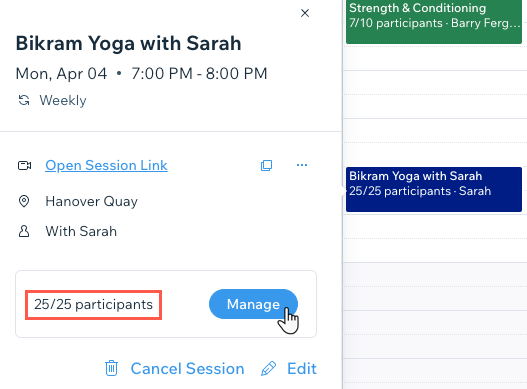This screenshot has height=389, width=527.
Task: Click the Bikram Yoga with Sarah title
Action: point(128,43)
